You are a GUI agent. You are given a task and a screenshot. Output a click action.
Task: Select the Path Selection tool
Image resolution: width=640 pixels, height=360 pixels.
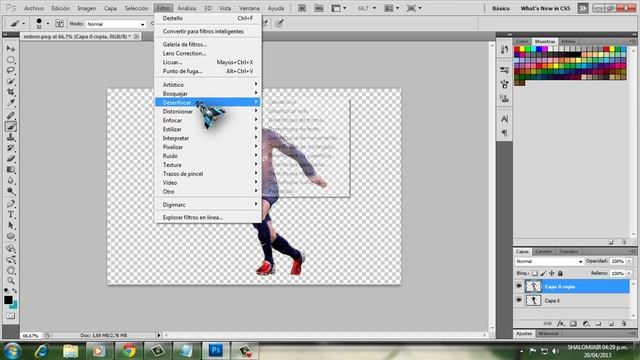coord(11,225)
